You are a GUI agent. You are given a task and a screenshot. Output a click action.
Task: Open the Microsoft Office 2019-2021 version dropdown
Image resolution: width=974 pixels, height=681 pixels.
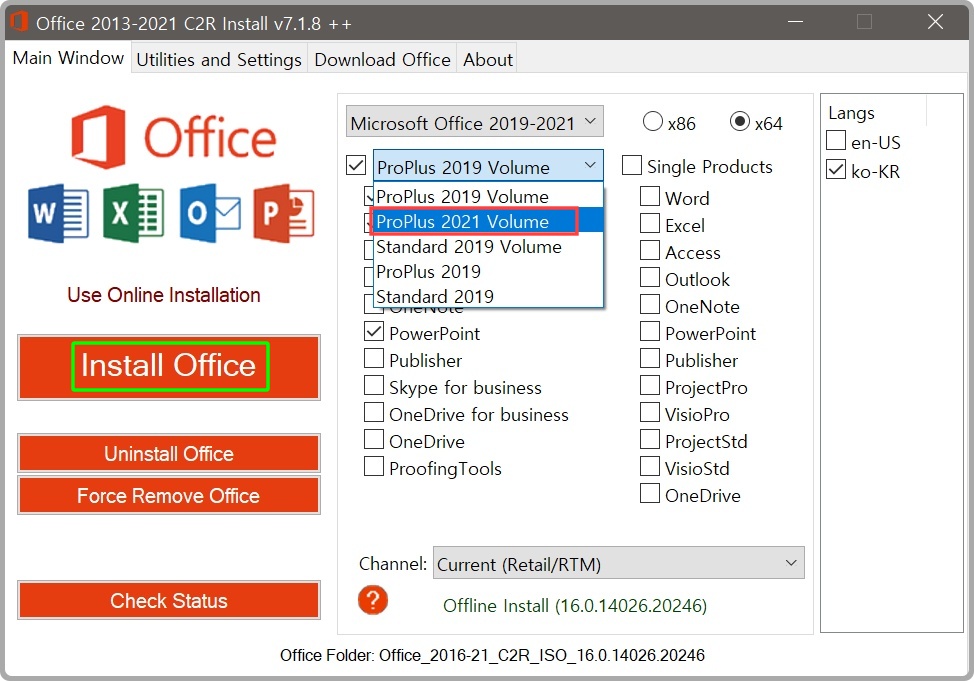click(475, 122)
